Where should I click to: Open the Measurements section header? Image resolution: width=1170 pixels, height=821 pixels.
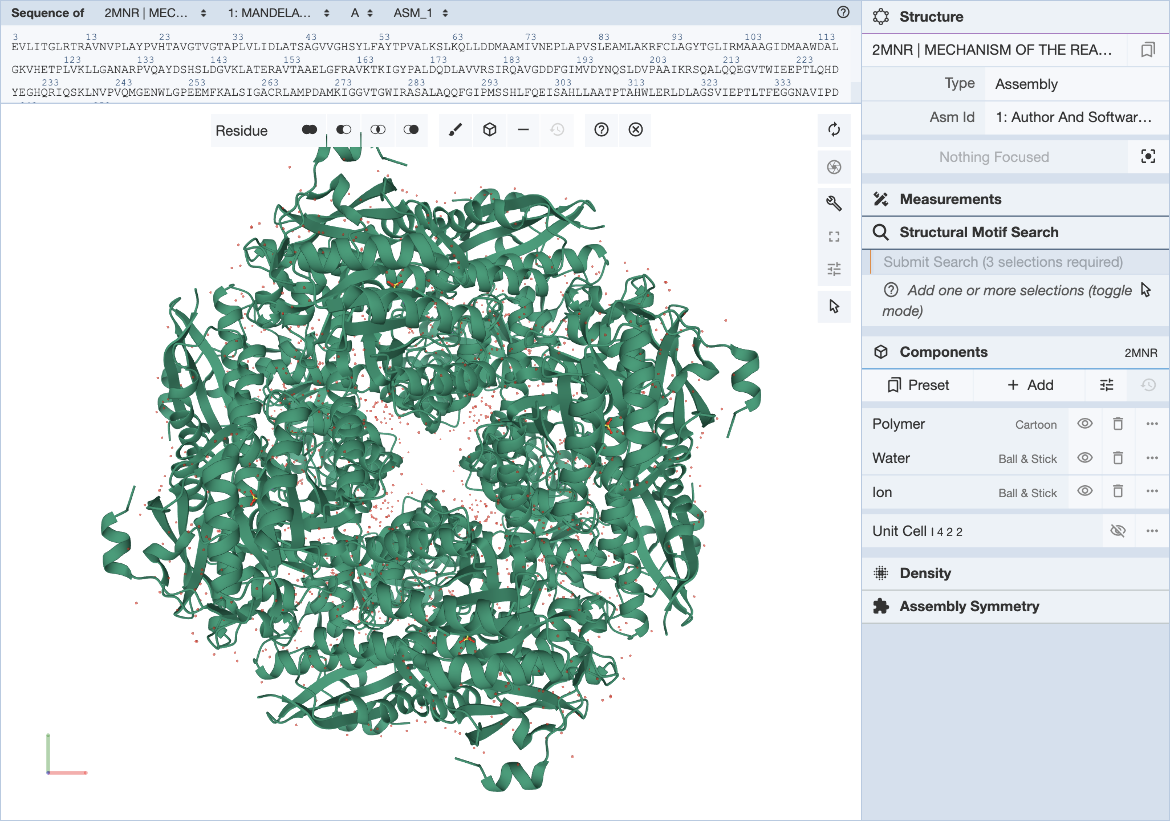click(950, 199)
